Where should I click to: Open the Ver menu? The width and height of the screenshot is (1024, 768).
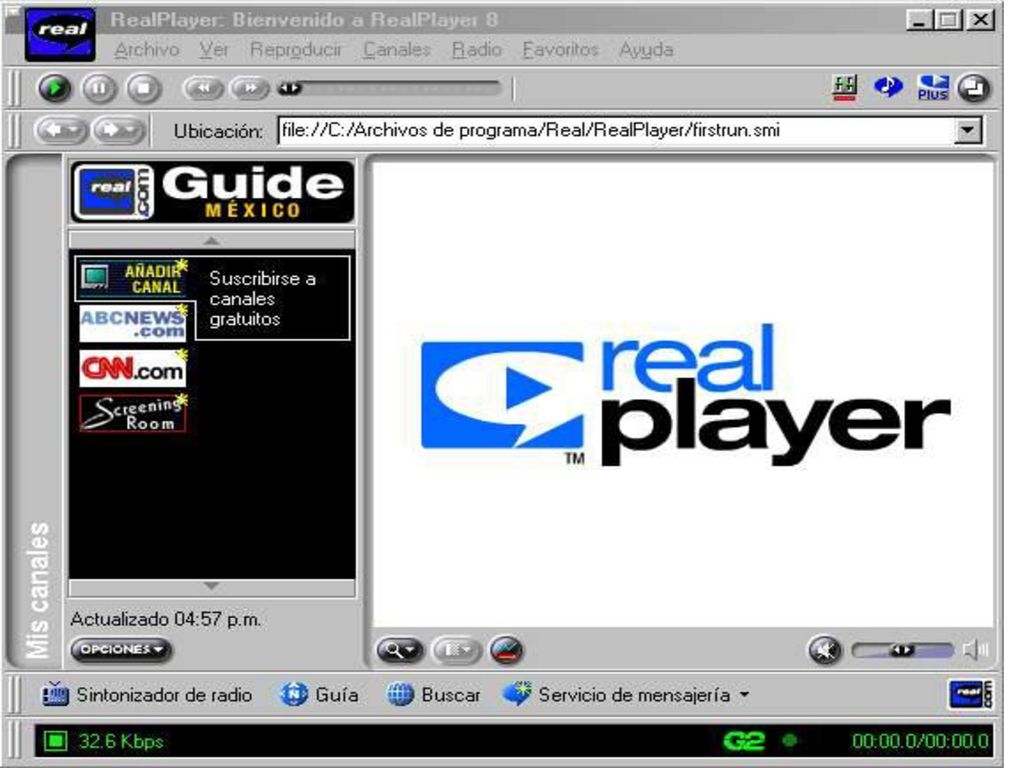click(214, 50)
